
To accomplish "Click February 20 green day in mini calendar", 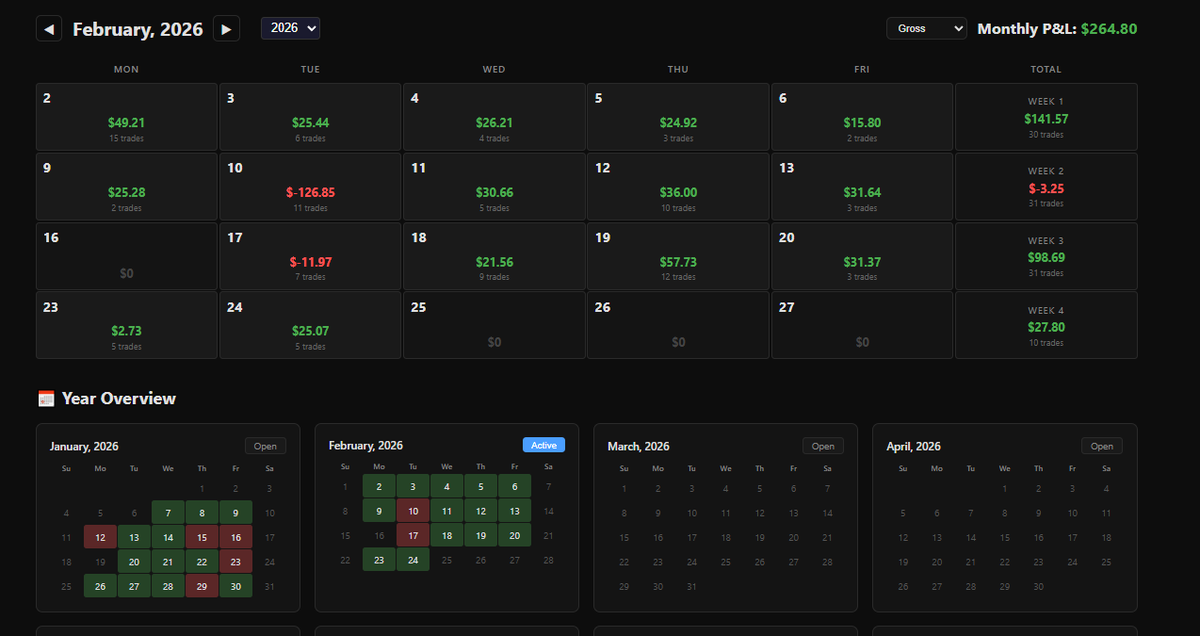I will coord(514,535).
